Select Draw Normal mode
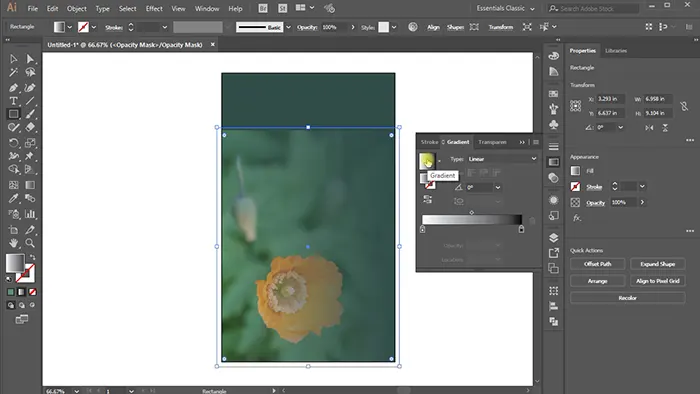 pos(11,305)
